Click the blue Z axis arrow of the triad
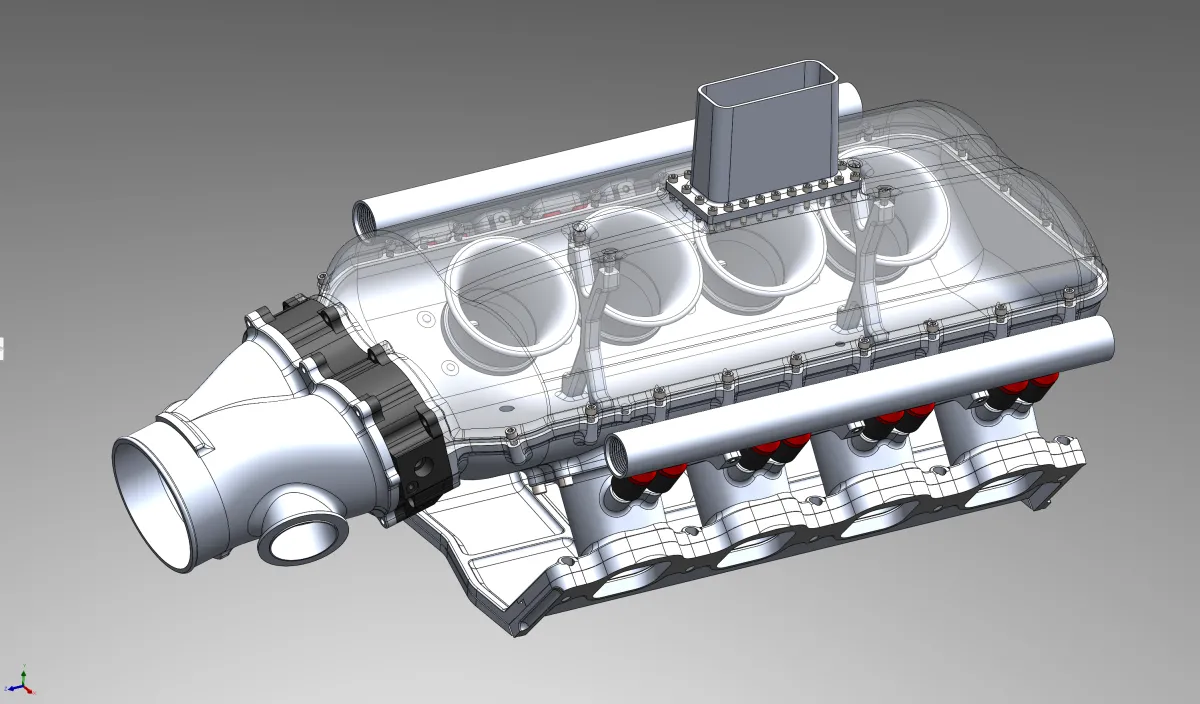Screen dimensions: 1200x704 [15, 687]
